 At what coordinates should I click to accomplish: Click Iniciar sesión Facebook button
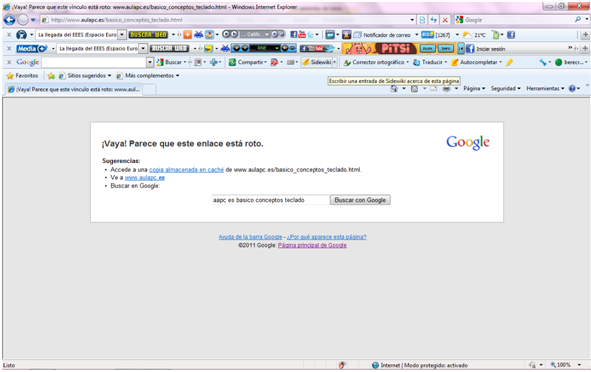486,49
